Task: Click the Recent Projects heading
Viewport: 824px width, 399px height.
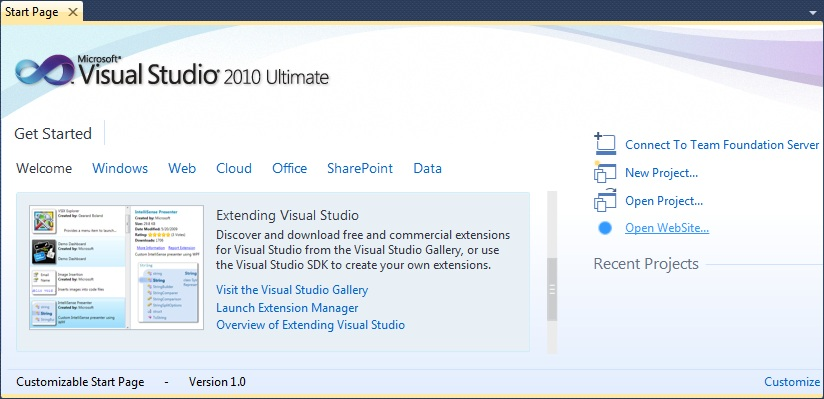Action: 646,263
